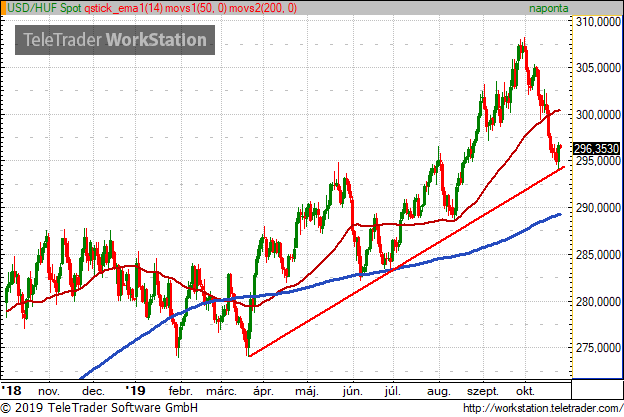Click the okt. month label
The width and height of the screenshot is (624, 417).
click(x=525, y=392)
